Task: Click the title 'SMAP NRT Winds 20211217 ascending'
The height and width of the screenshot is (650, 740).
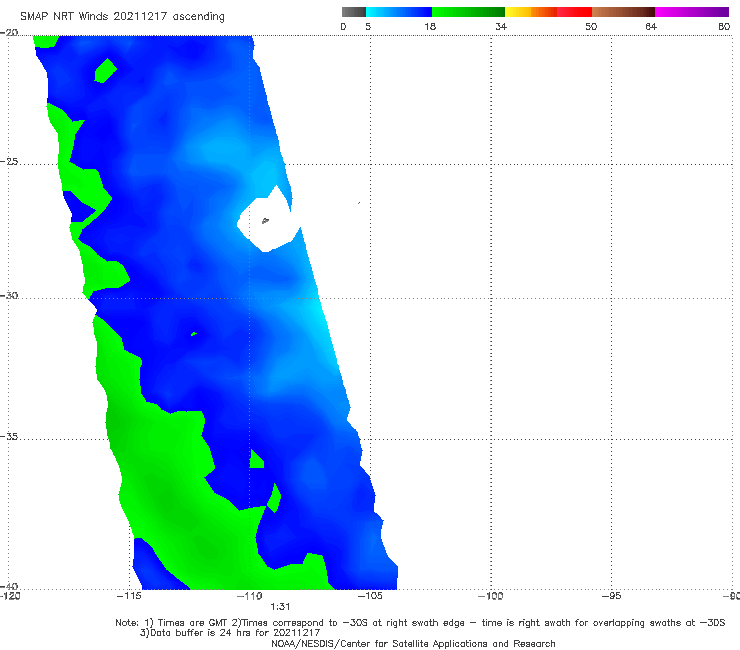Action: (x=122, y=16)
